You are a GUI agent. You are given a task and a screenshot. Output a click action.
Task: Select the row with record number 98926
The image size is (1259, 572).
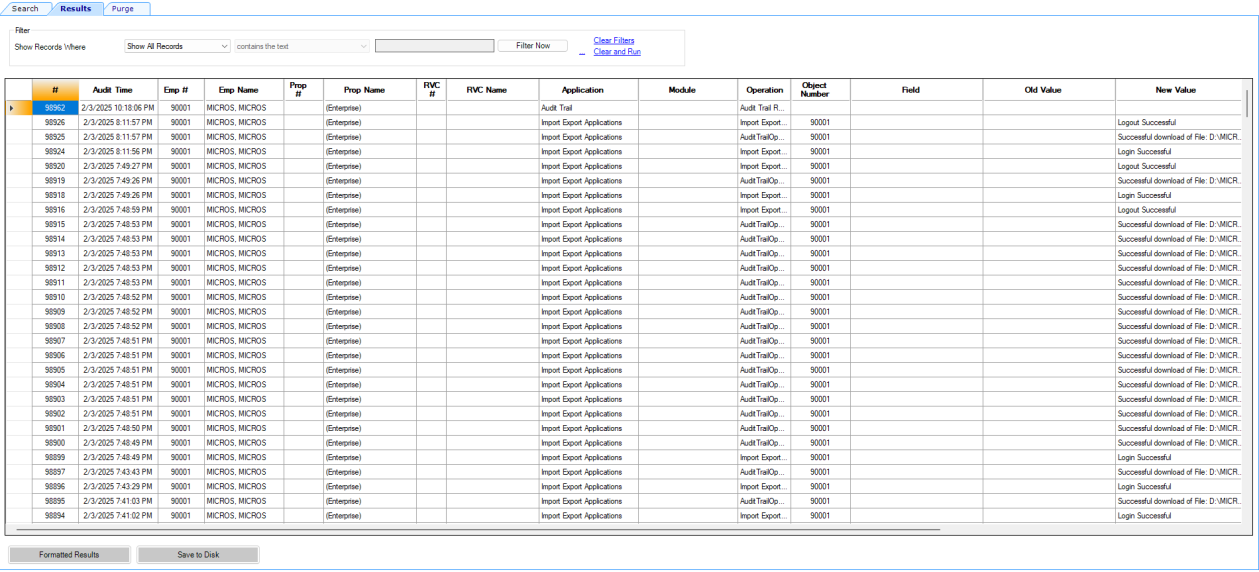pos(55,122)
